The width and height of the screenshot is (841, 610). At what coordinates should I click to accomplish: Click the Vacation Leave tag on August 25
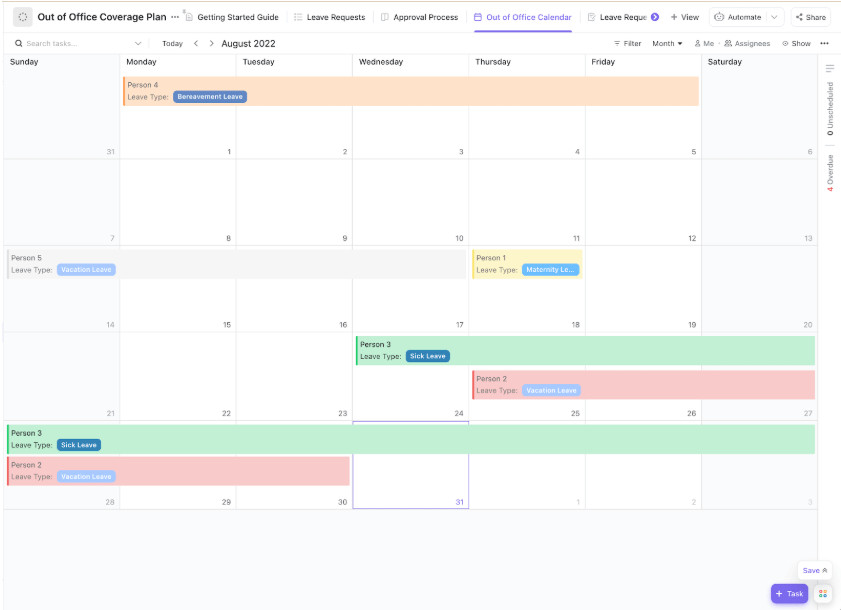551,390
